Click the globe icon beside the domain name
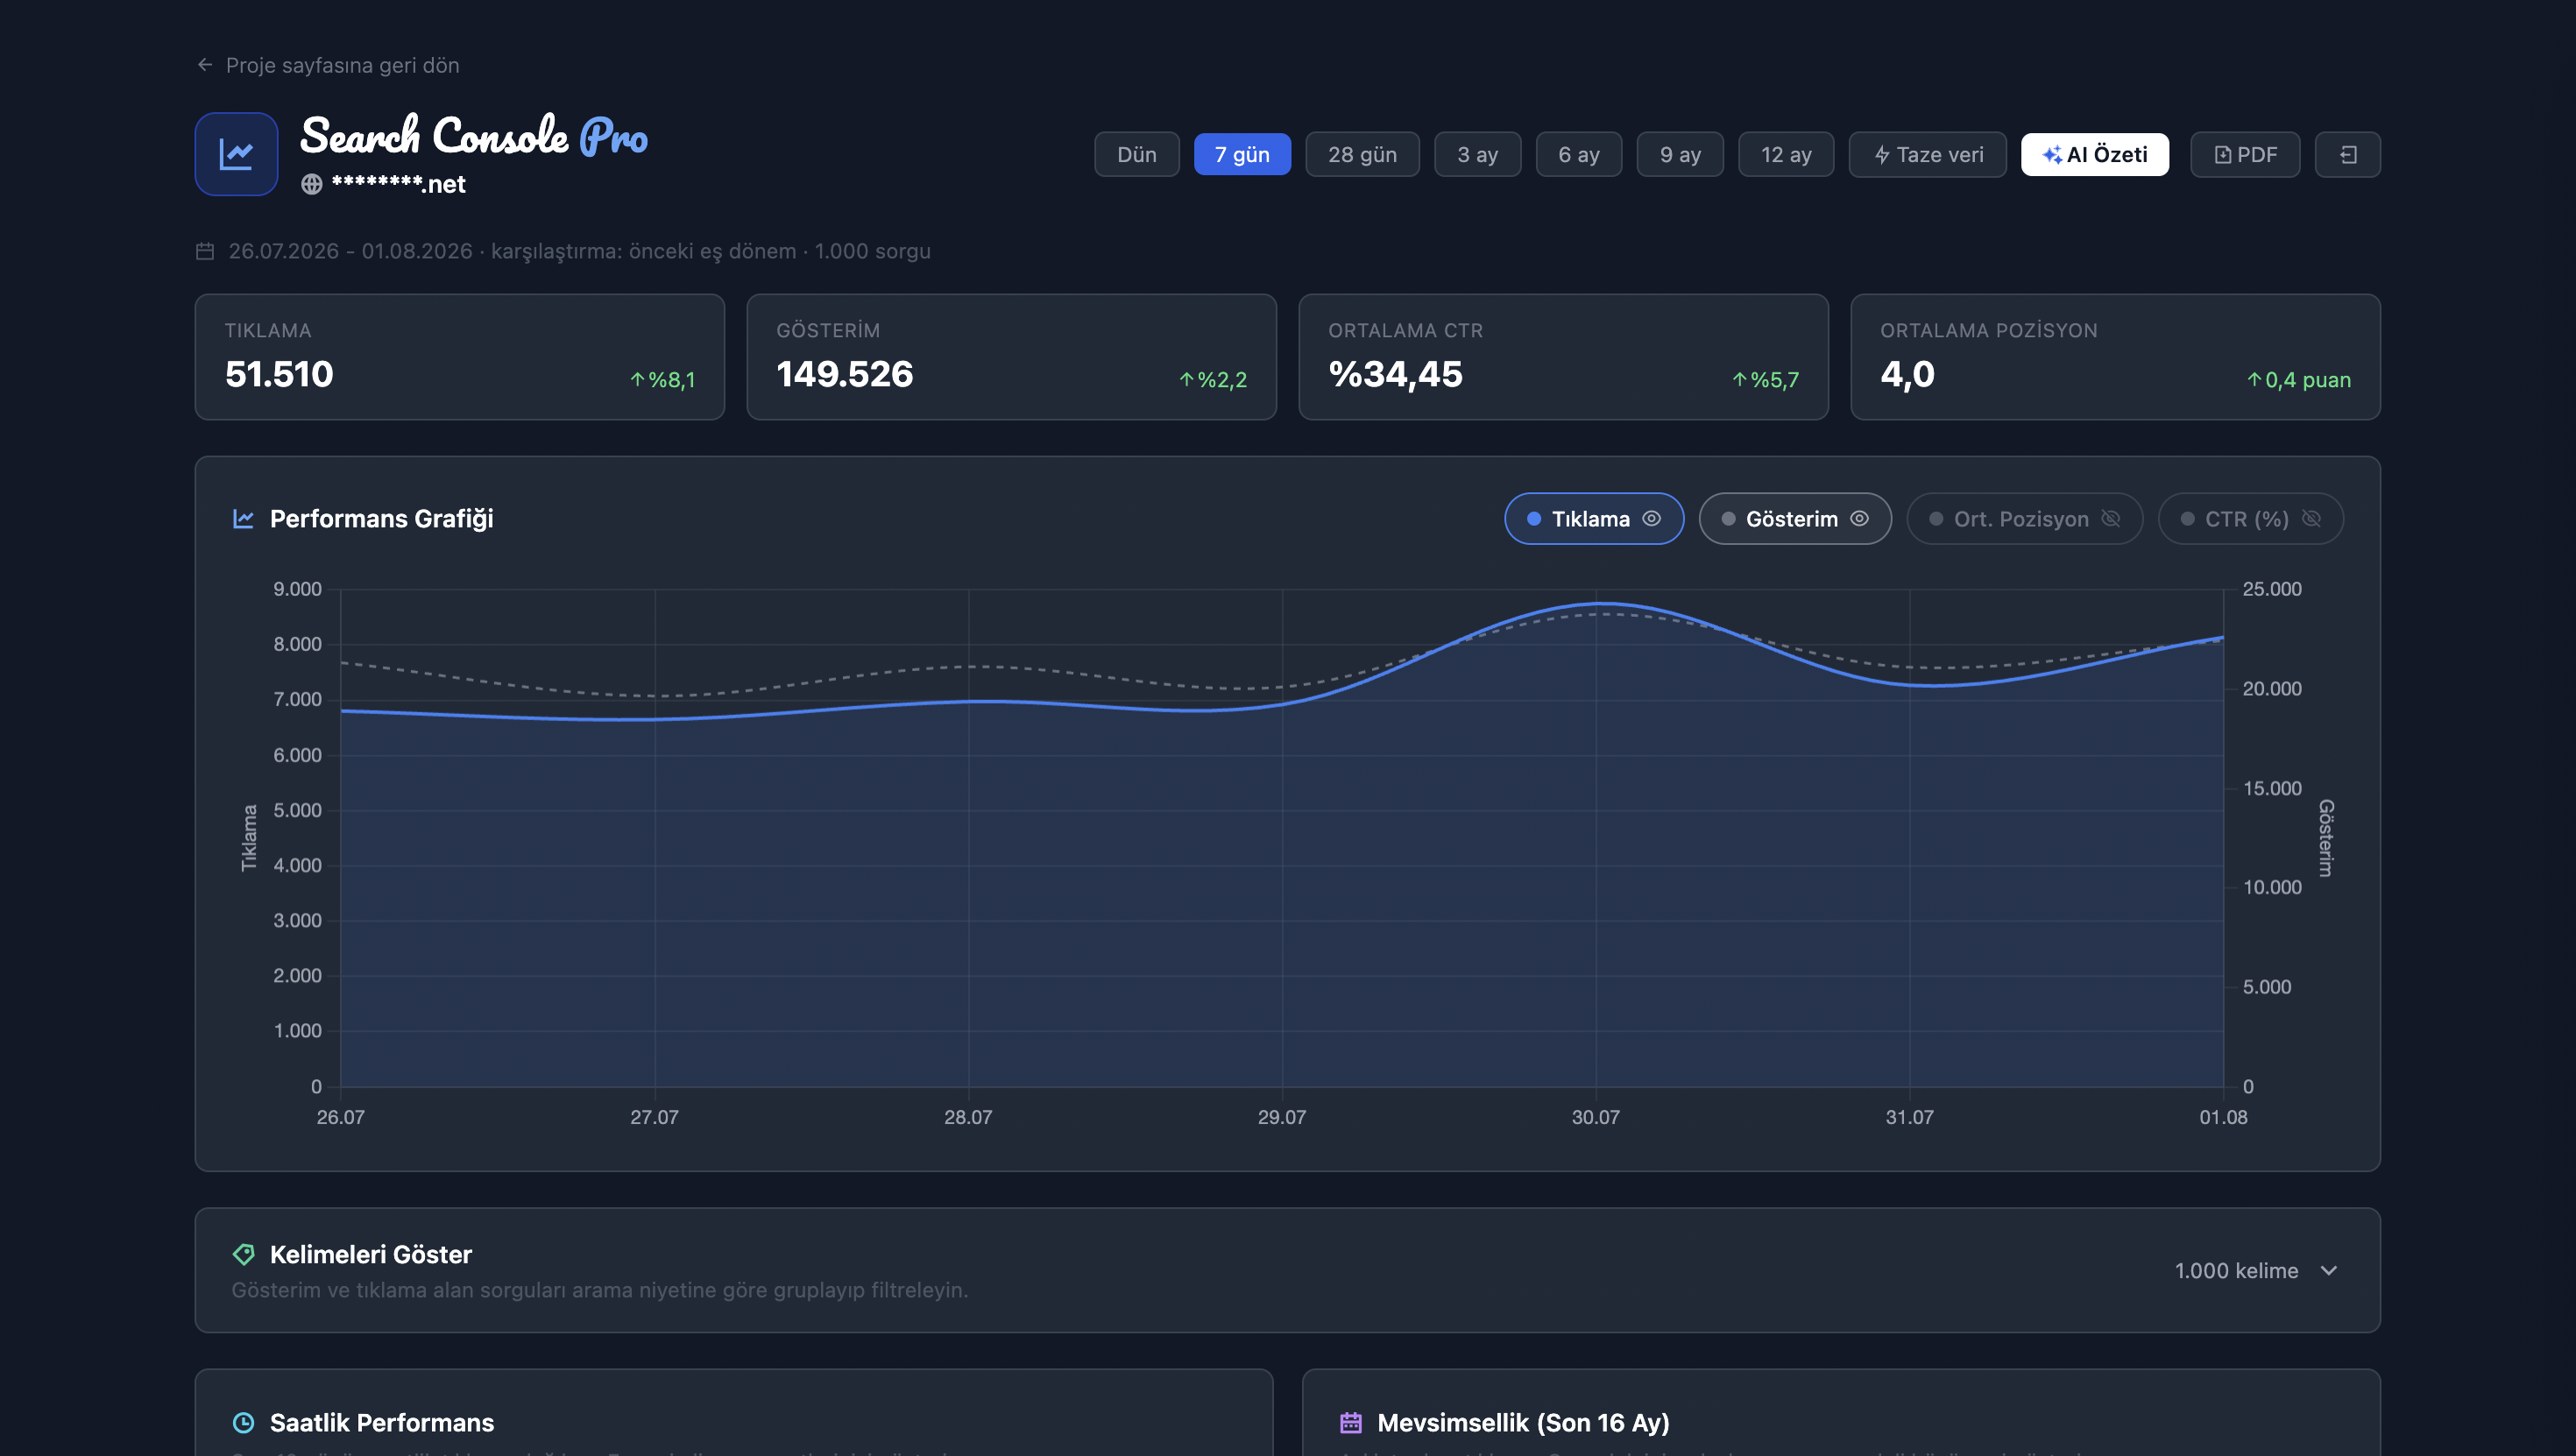 (312, 184)
